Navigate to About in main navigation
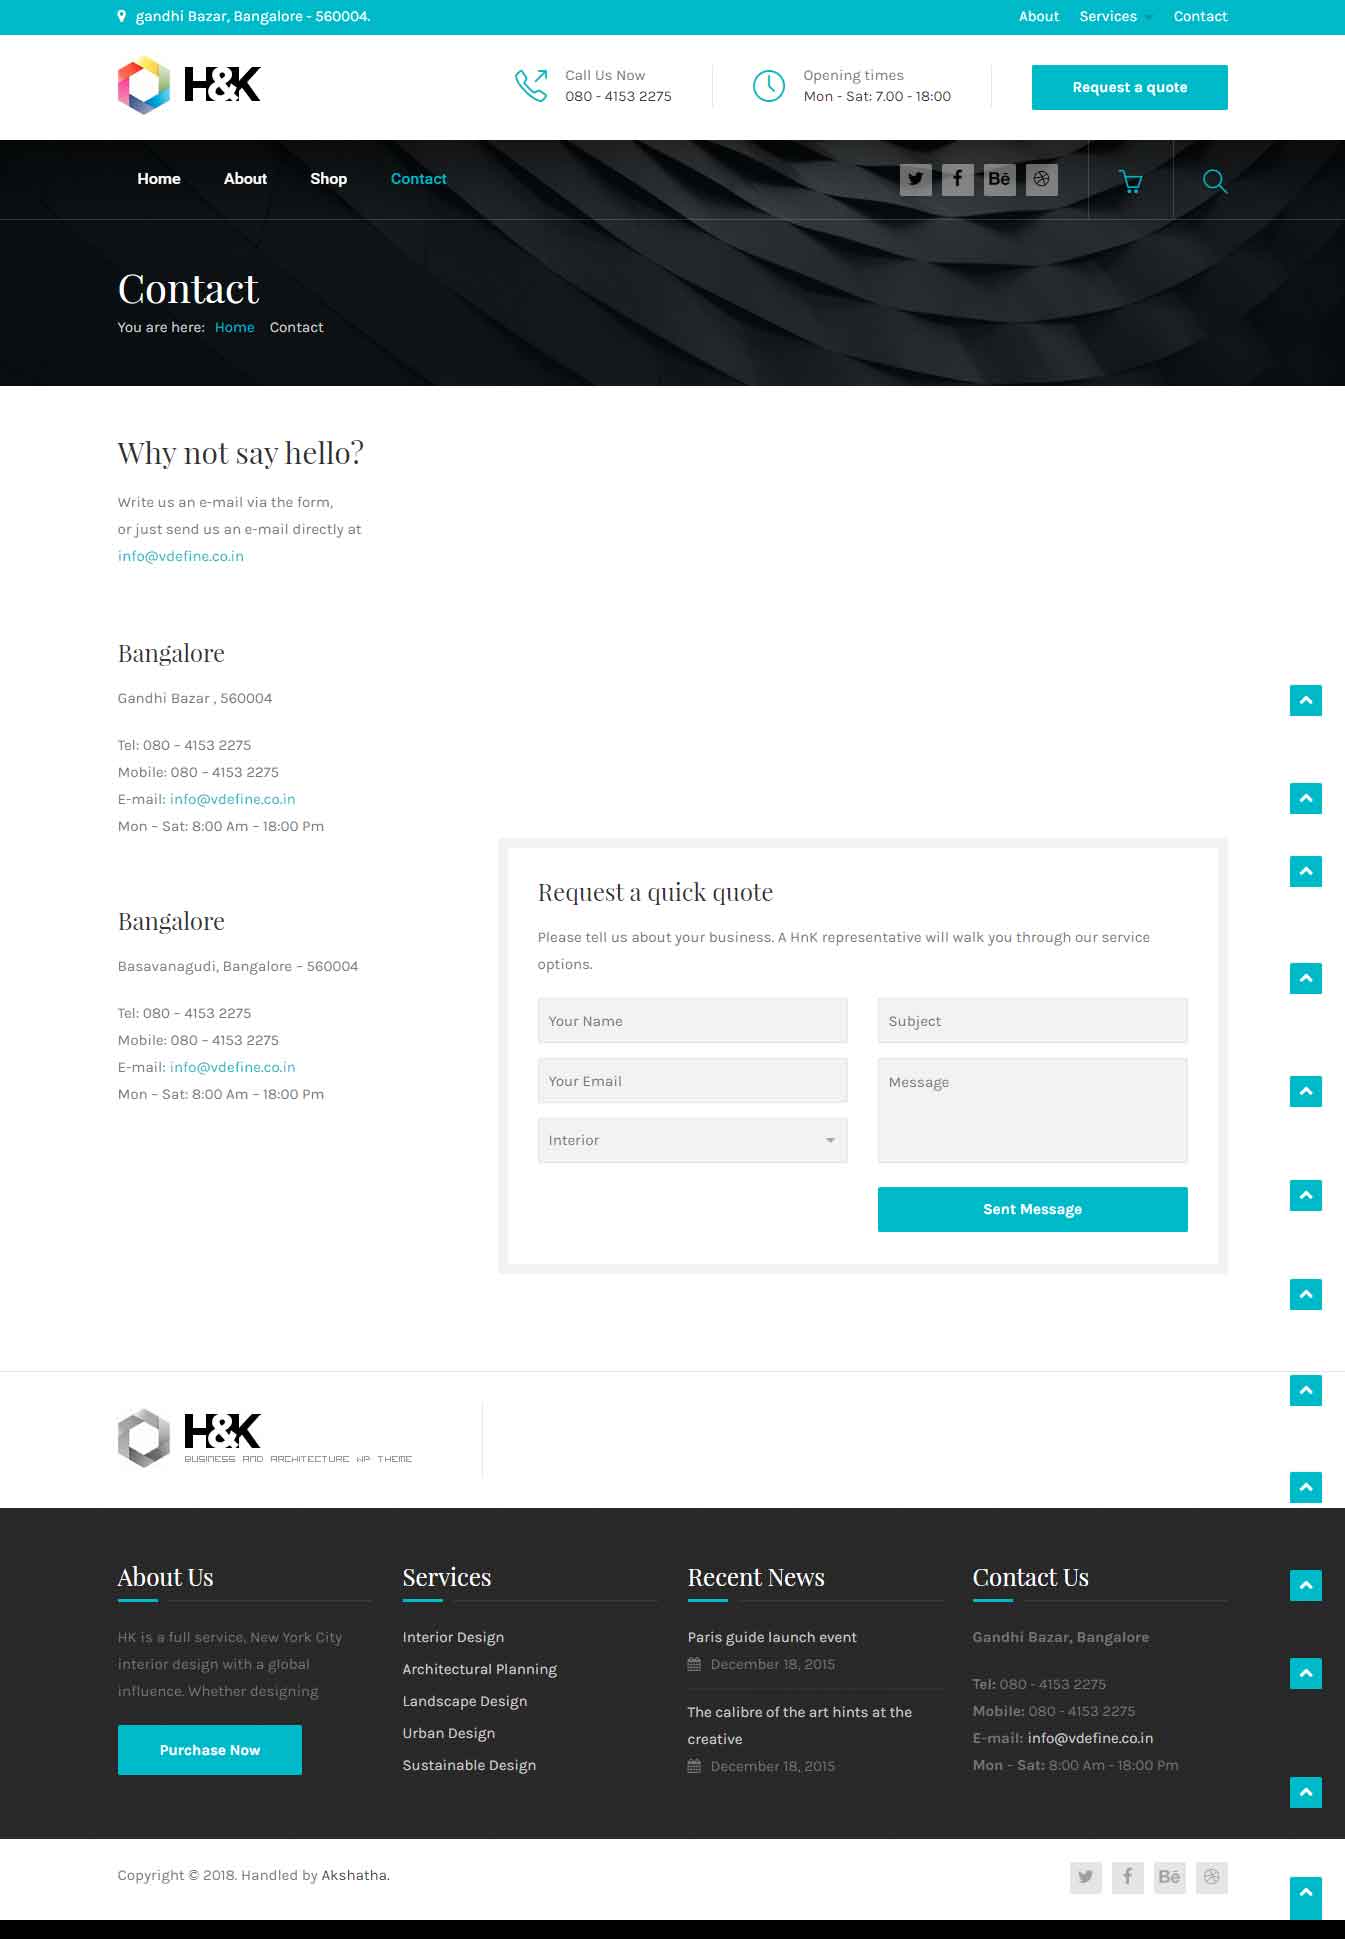The width and height of the screenshot is (1345, 1939). pyautogui.click(x=245, y=179)
